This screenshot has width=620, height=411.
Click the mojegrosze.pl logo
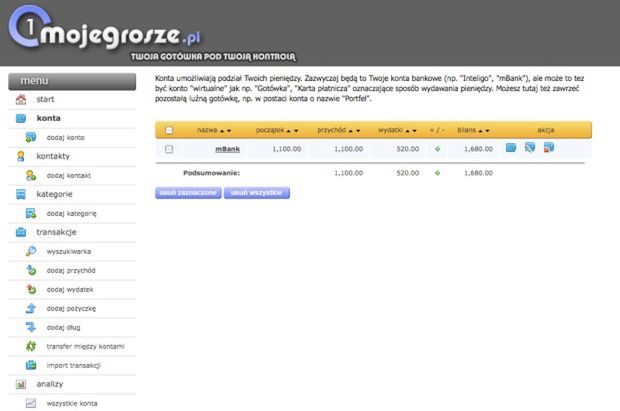105,28
